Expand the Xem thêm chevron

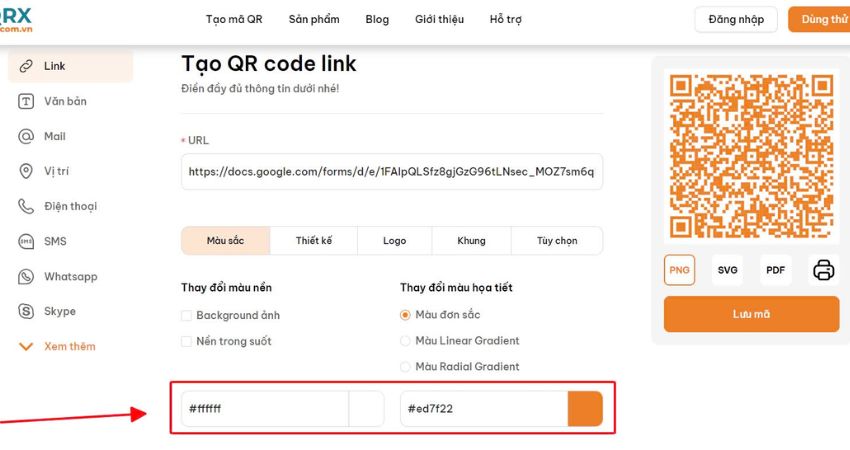(x=25, y=346)
